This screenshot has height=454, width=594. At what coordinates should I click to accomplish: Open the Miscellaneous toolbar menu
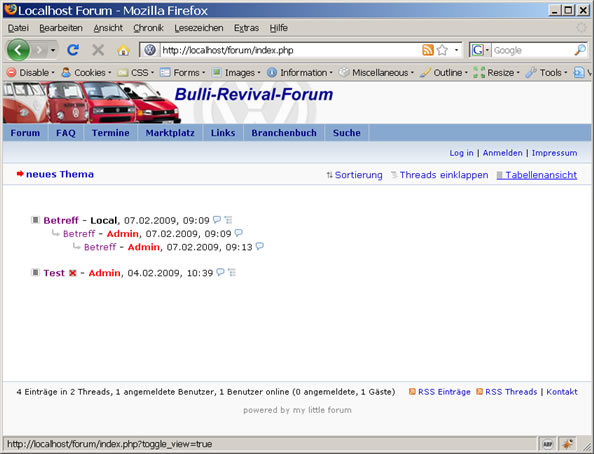point(376,72)
